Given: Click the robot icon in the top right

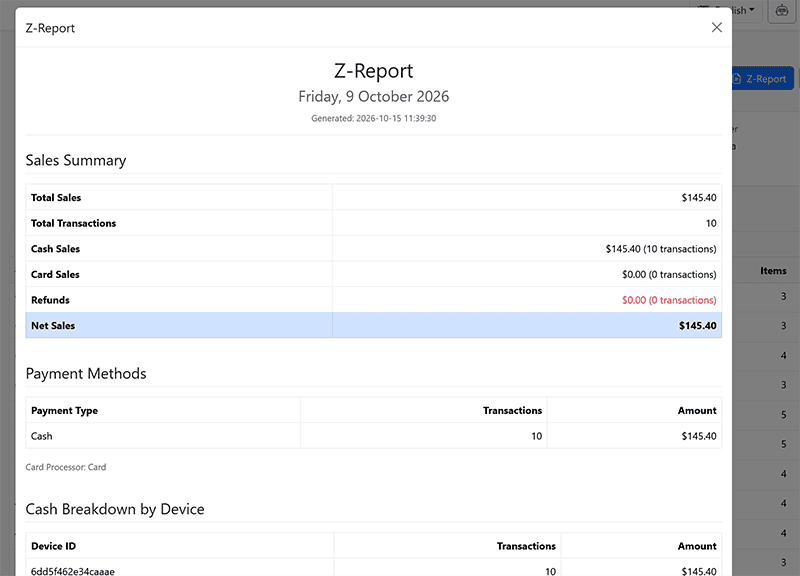Looking at the screenshot, I should [782, 11].
